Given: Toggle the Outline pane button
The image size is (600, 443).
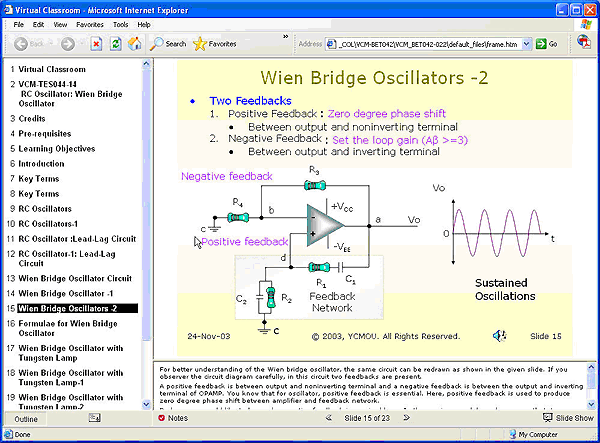Looking at the screenshot, I should click(26, 419).
